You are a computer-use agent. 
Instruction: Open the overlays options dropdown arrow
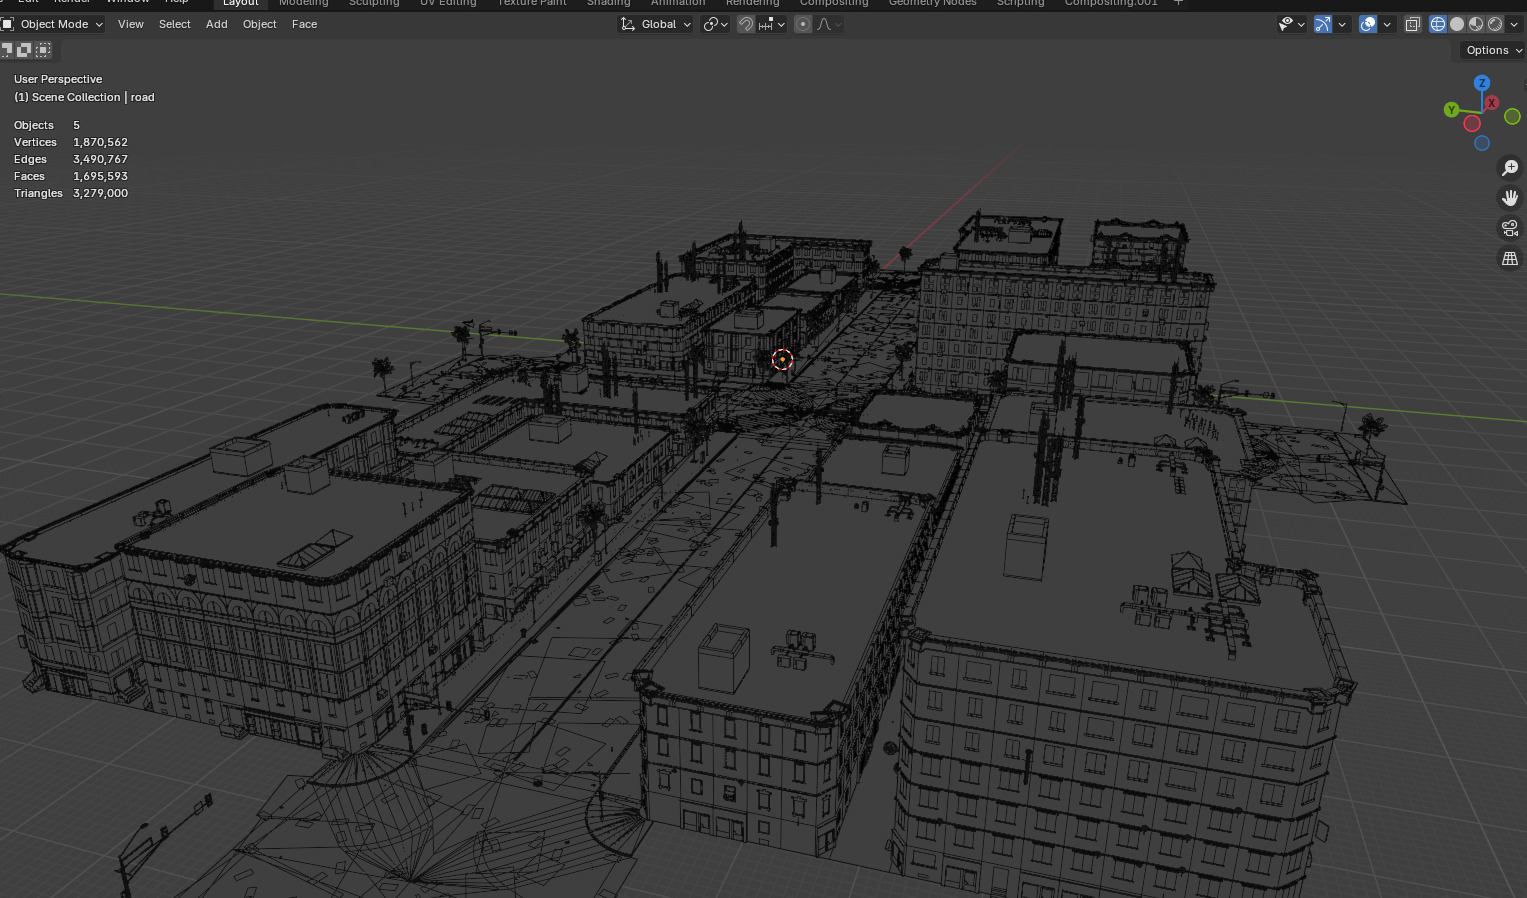pyautogui.click(x=1387, y=24)
